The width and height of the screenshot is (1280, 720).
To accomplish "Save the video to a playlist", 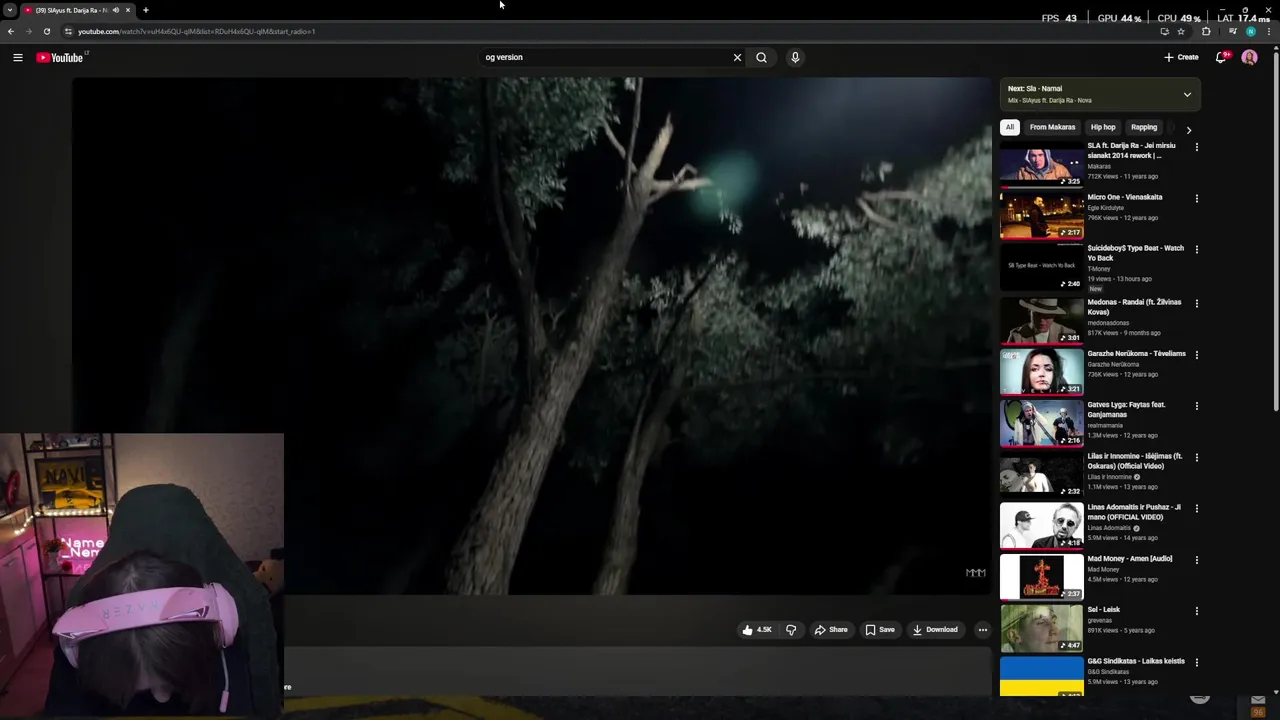I will [880, 630].
